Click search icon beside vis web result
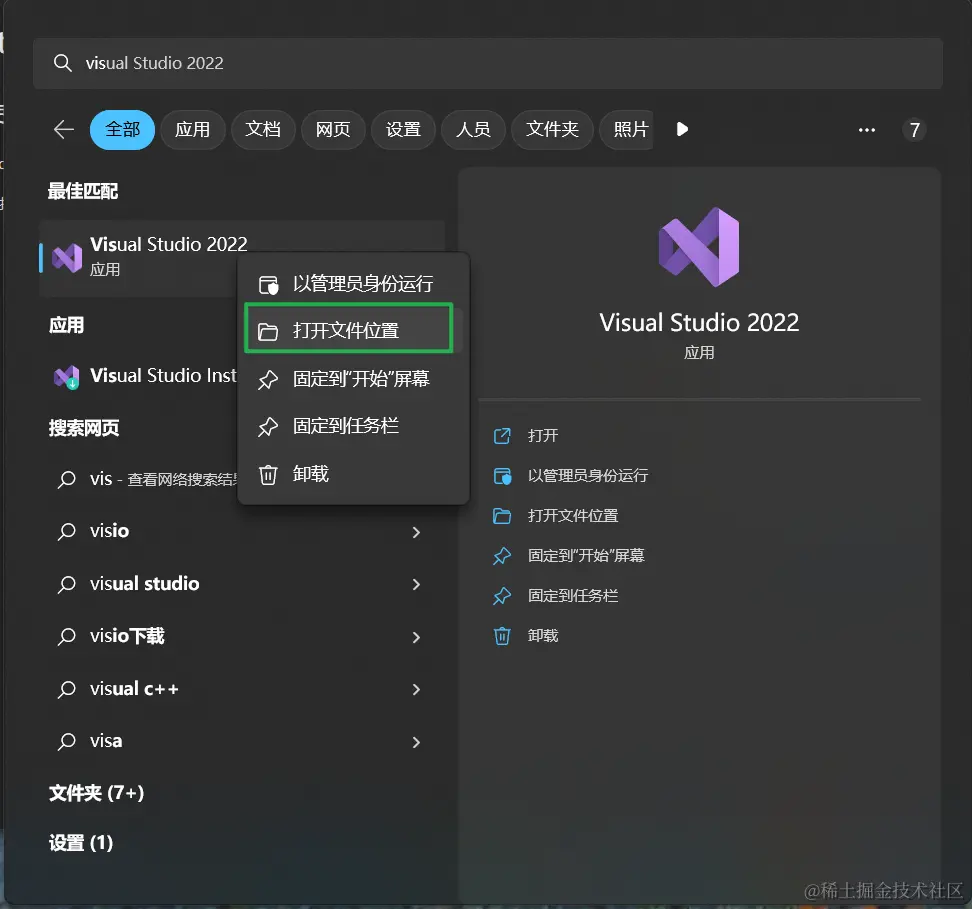This screenshot has height=909, width=972. click(66, 479)
